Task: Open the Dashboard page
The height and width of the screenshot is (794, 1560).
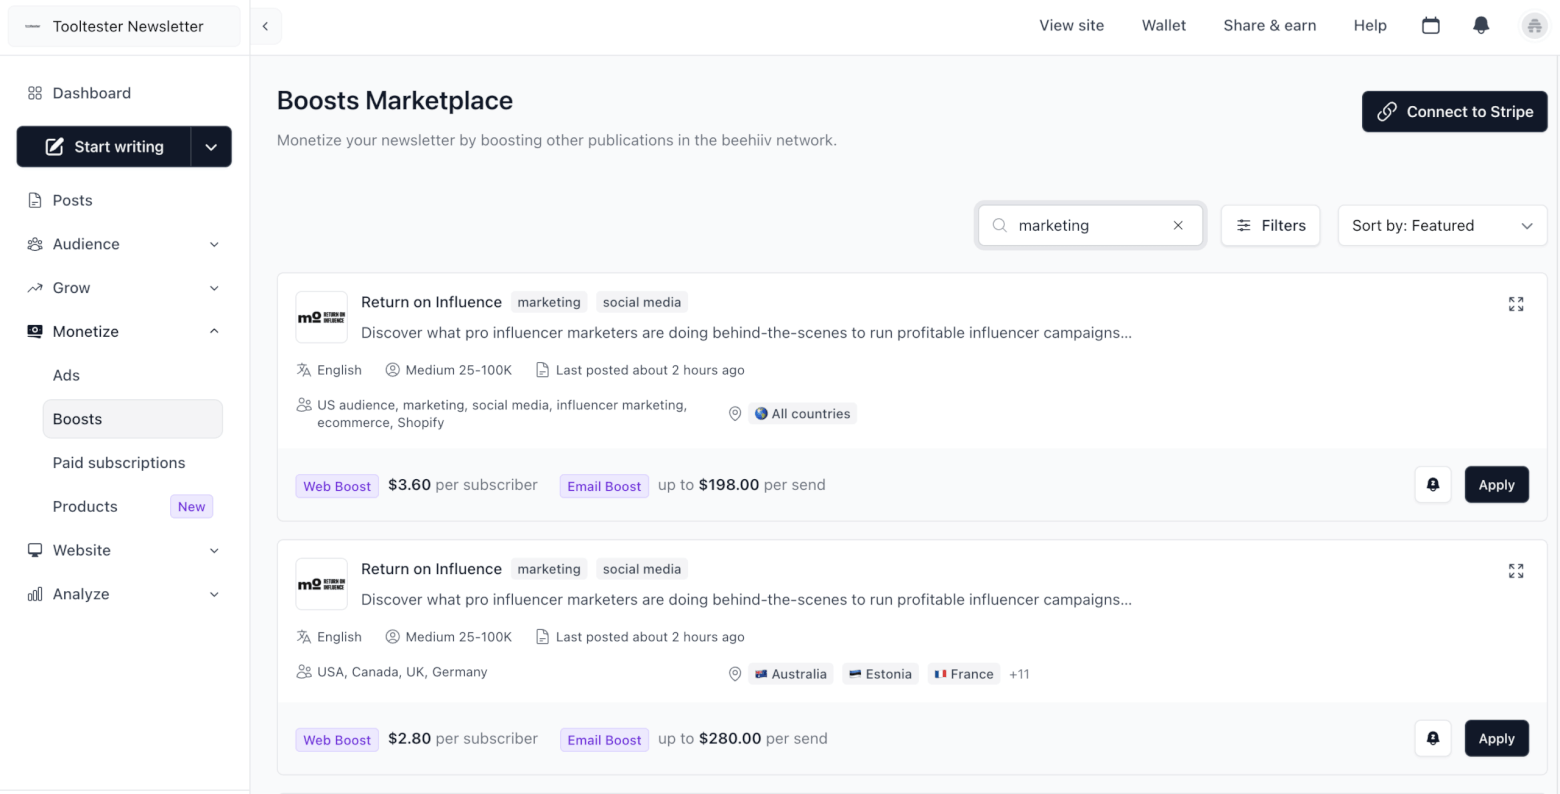Action: (91, 93)
